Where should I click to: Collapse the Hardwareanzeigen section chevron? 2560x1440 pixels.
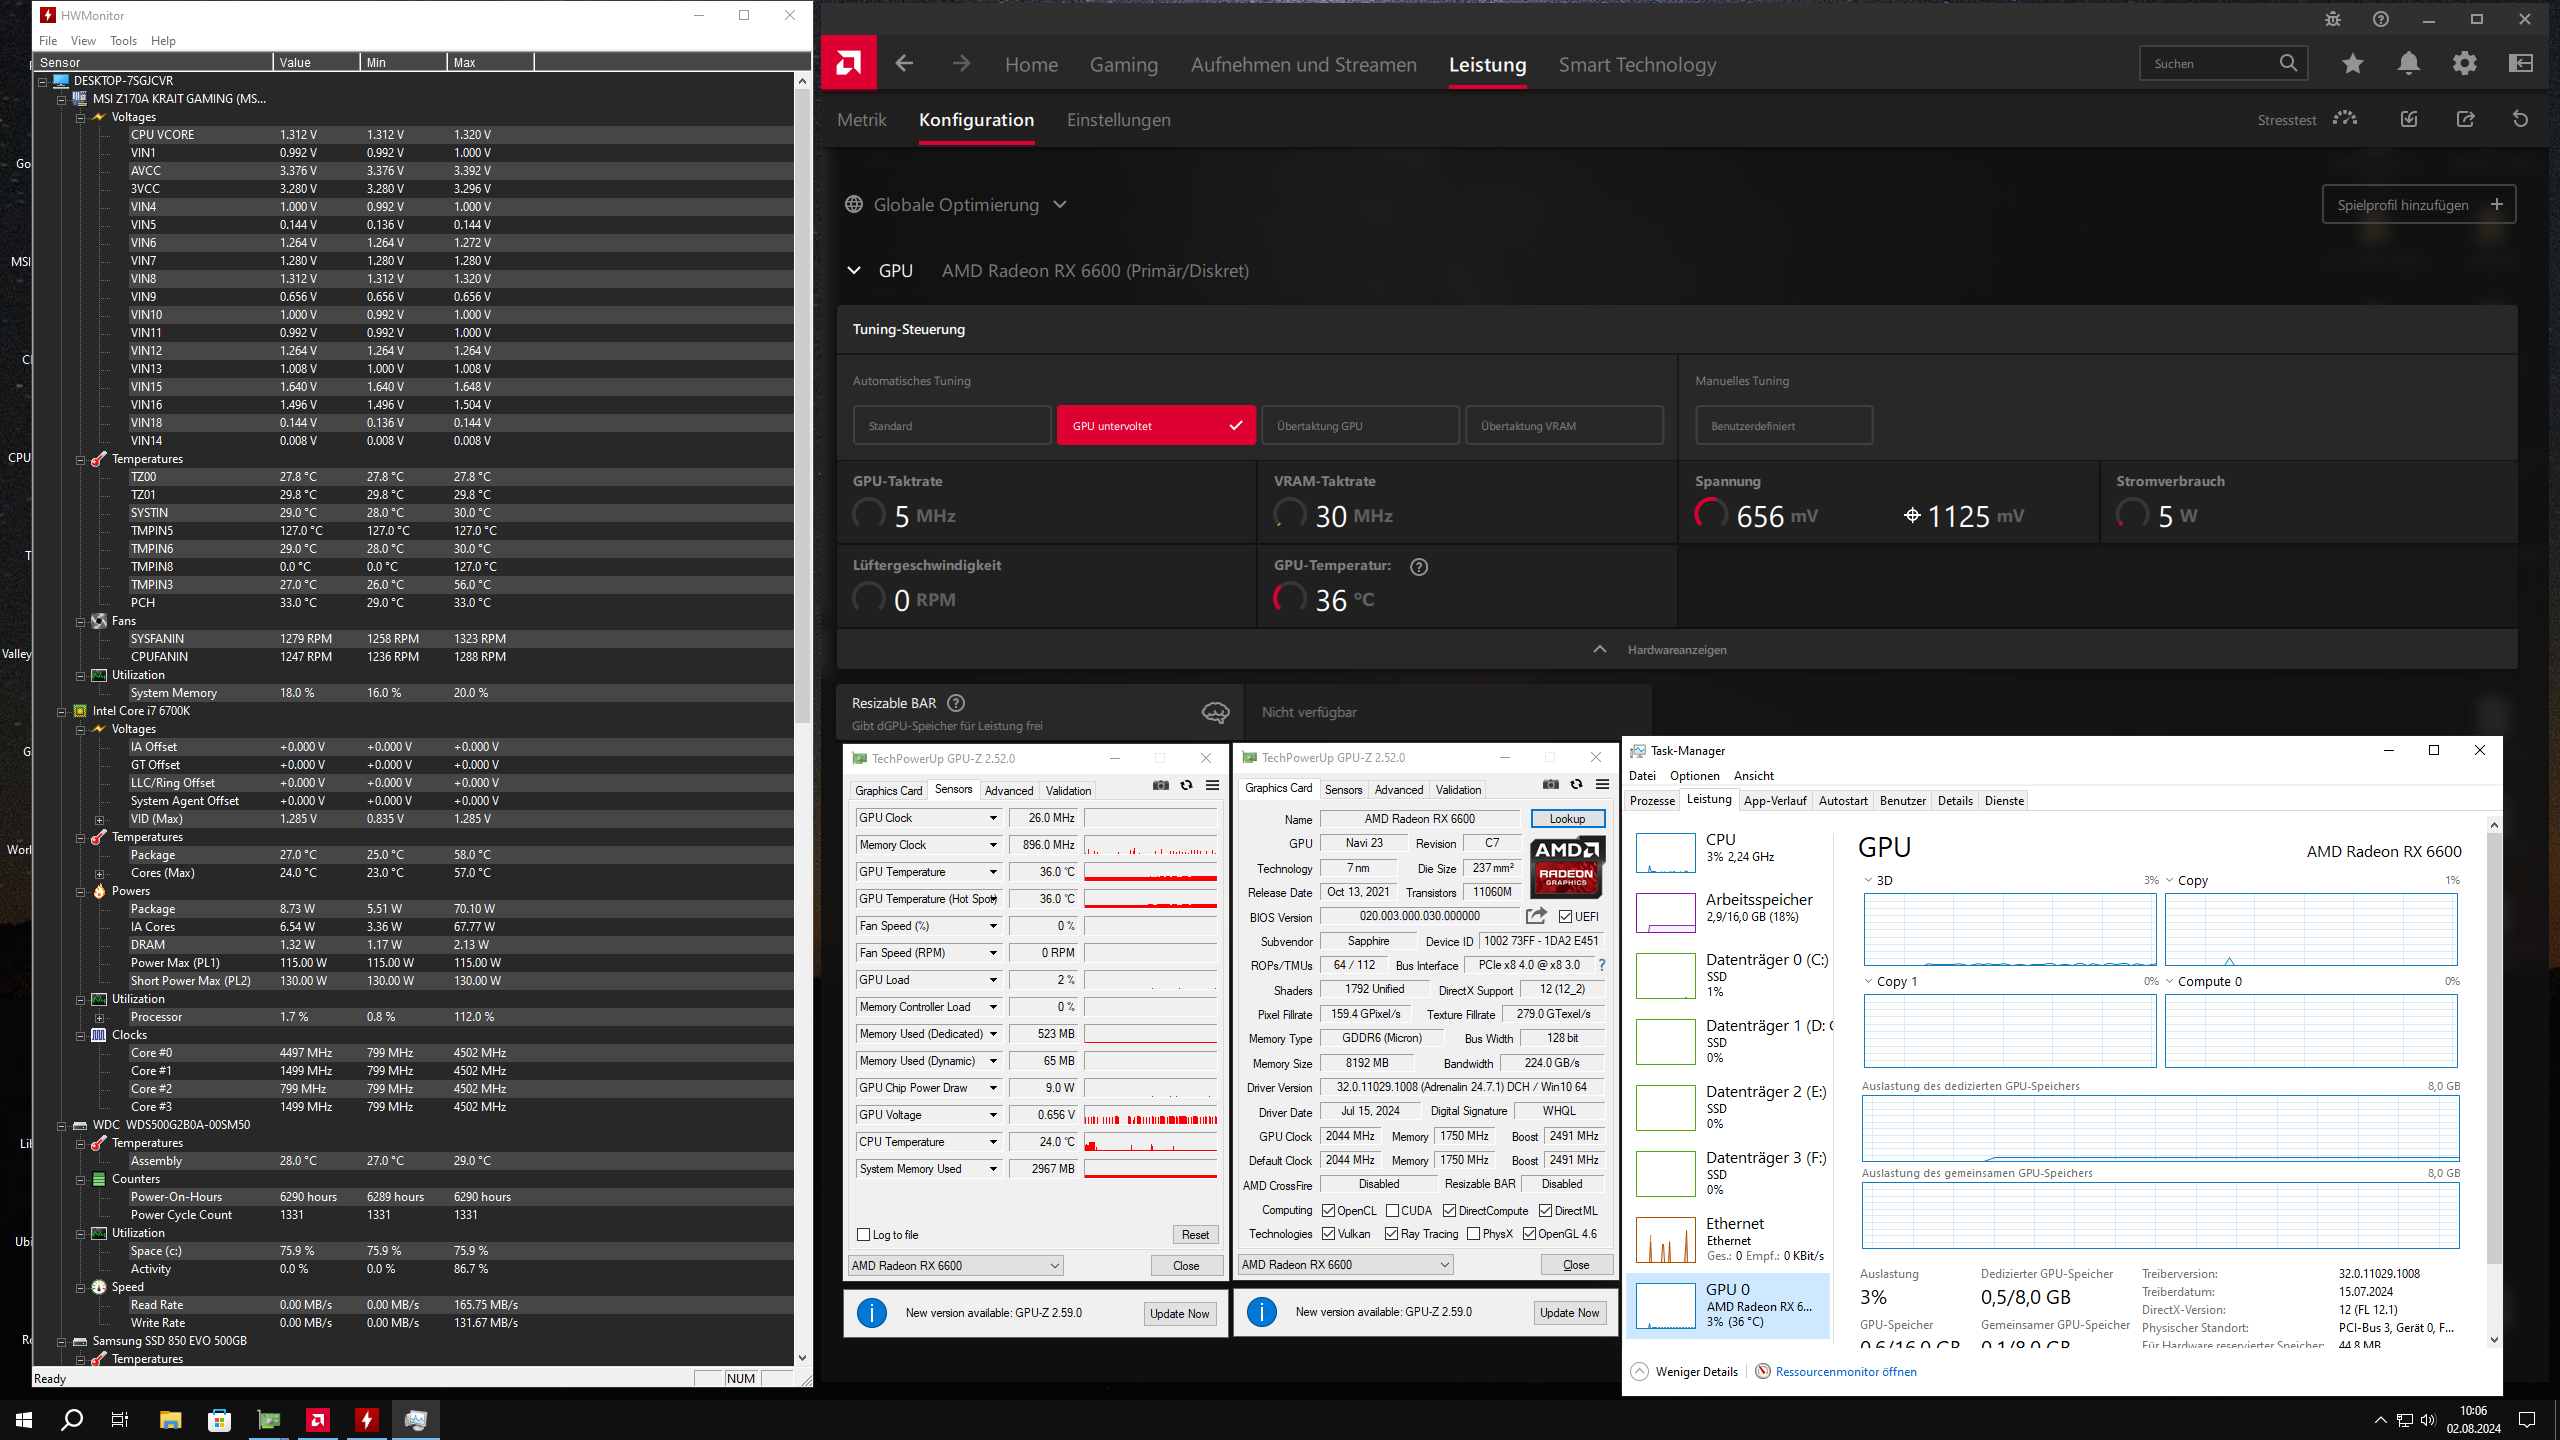1600,650
